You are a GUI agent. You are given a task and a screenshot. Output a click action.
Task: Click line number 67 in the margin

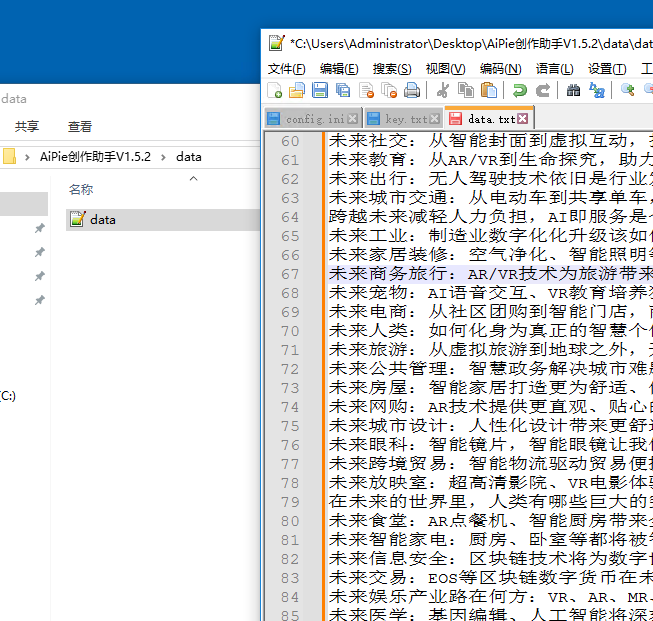coord(290,274)
